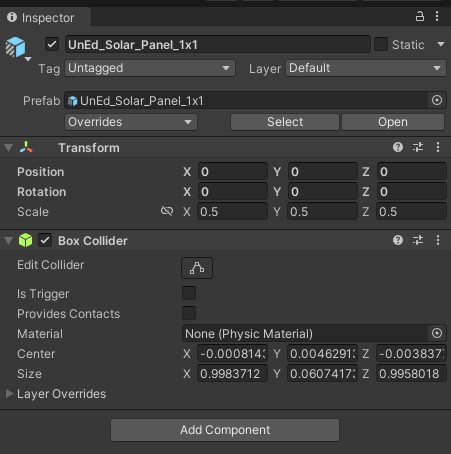
Task: Open the Inspector panel kebab menu
Action: click(x=437, y=16)
